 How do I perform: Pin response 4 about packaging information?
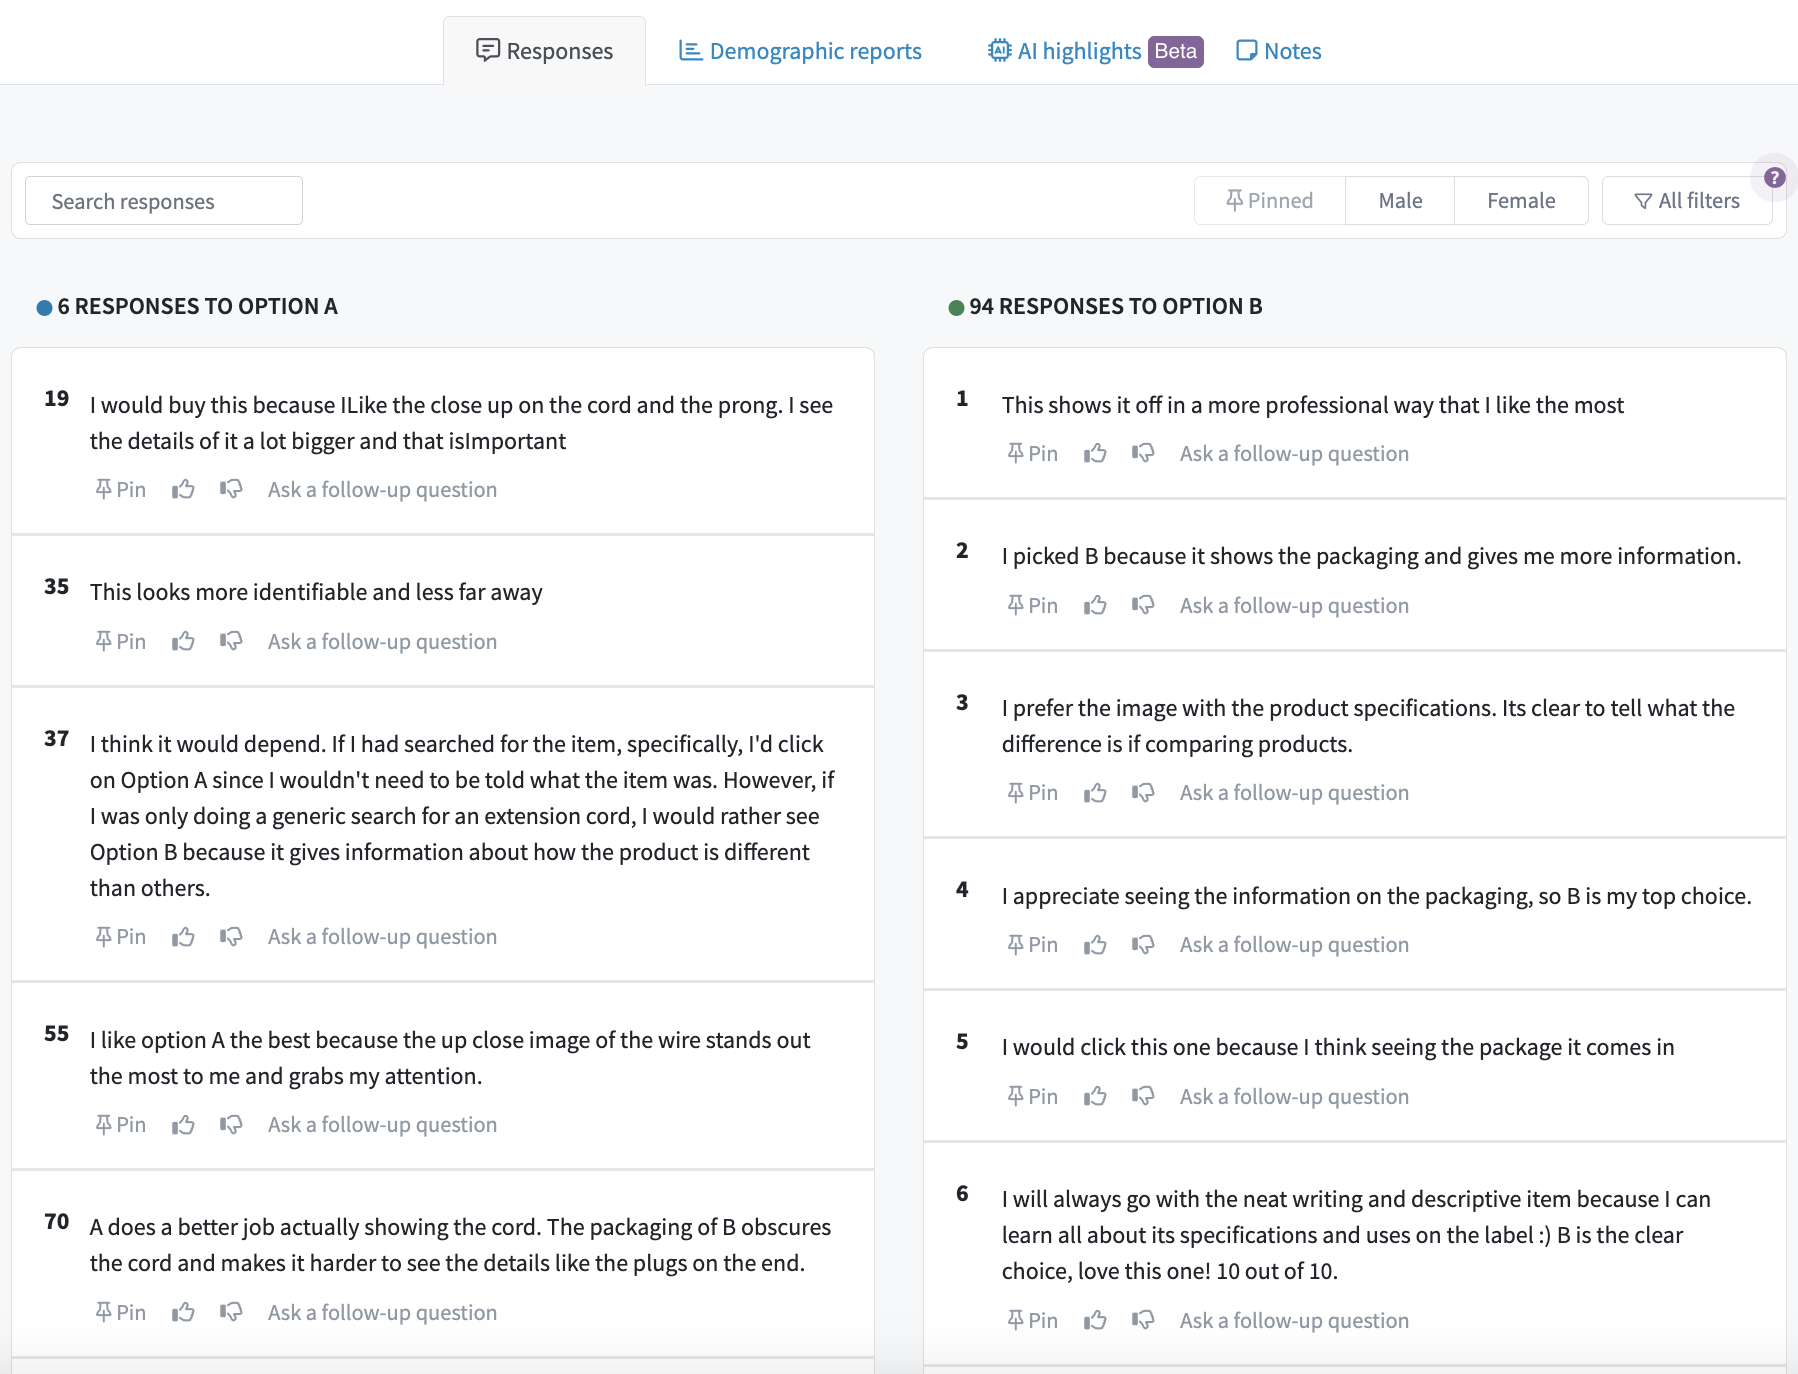(1032, 944)
